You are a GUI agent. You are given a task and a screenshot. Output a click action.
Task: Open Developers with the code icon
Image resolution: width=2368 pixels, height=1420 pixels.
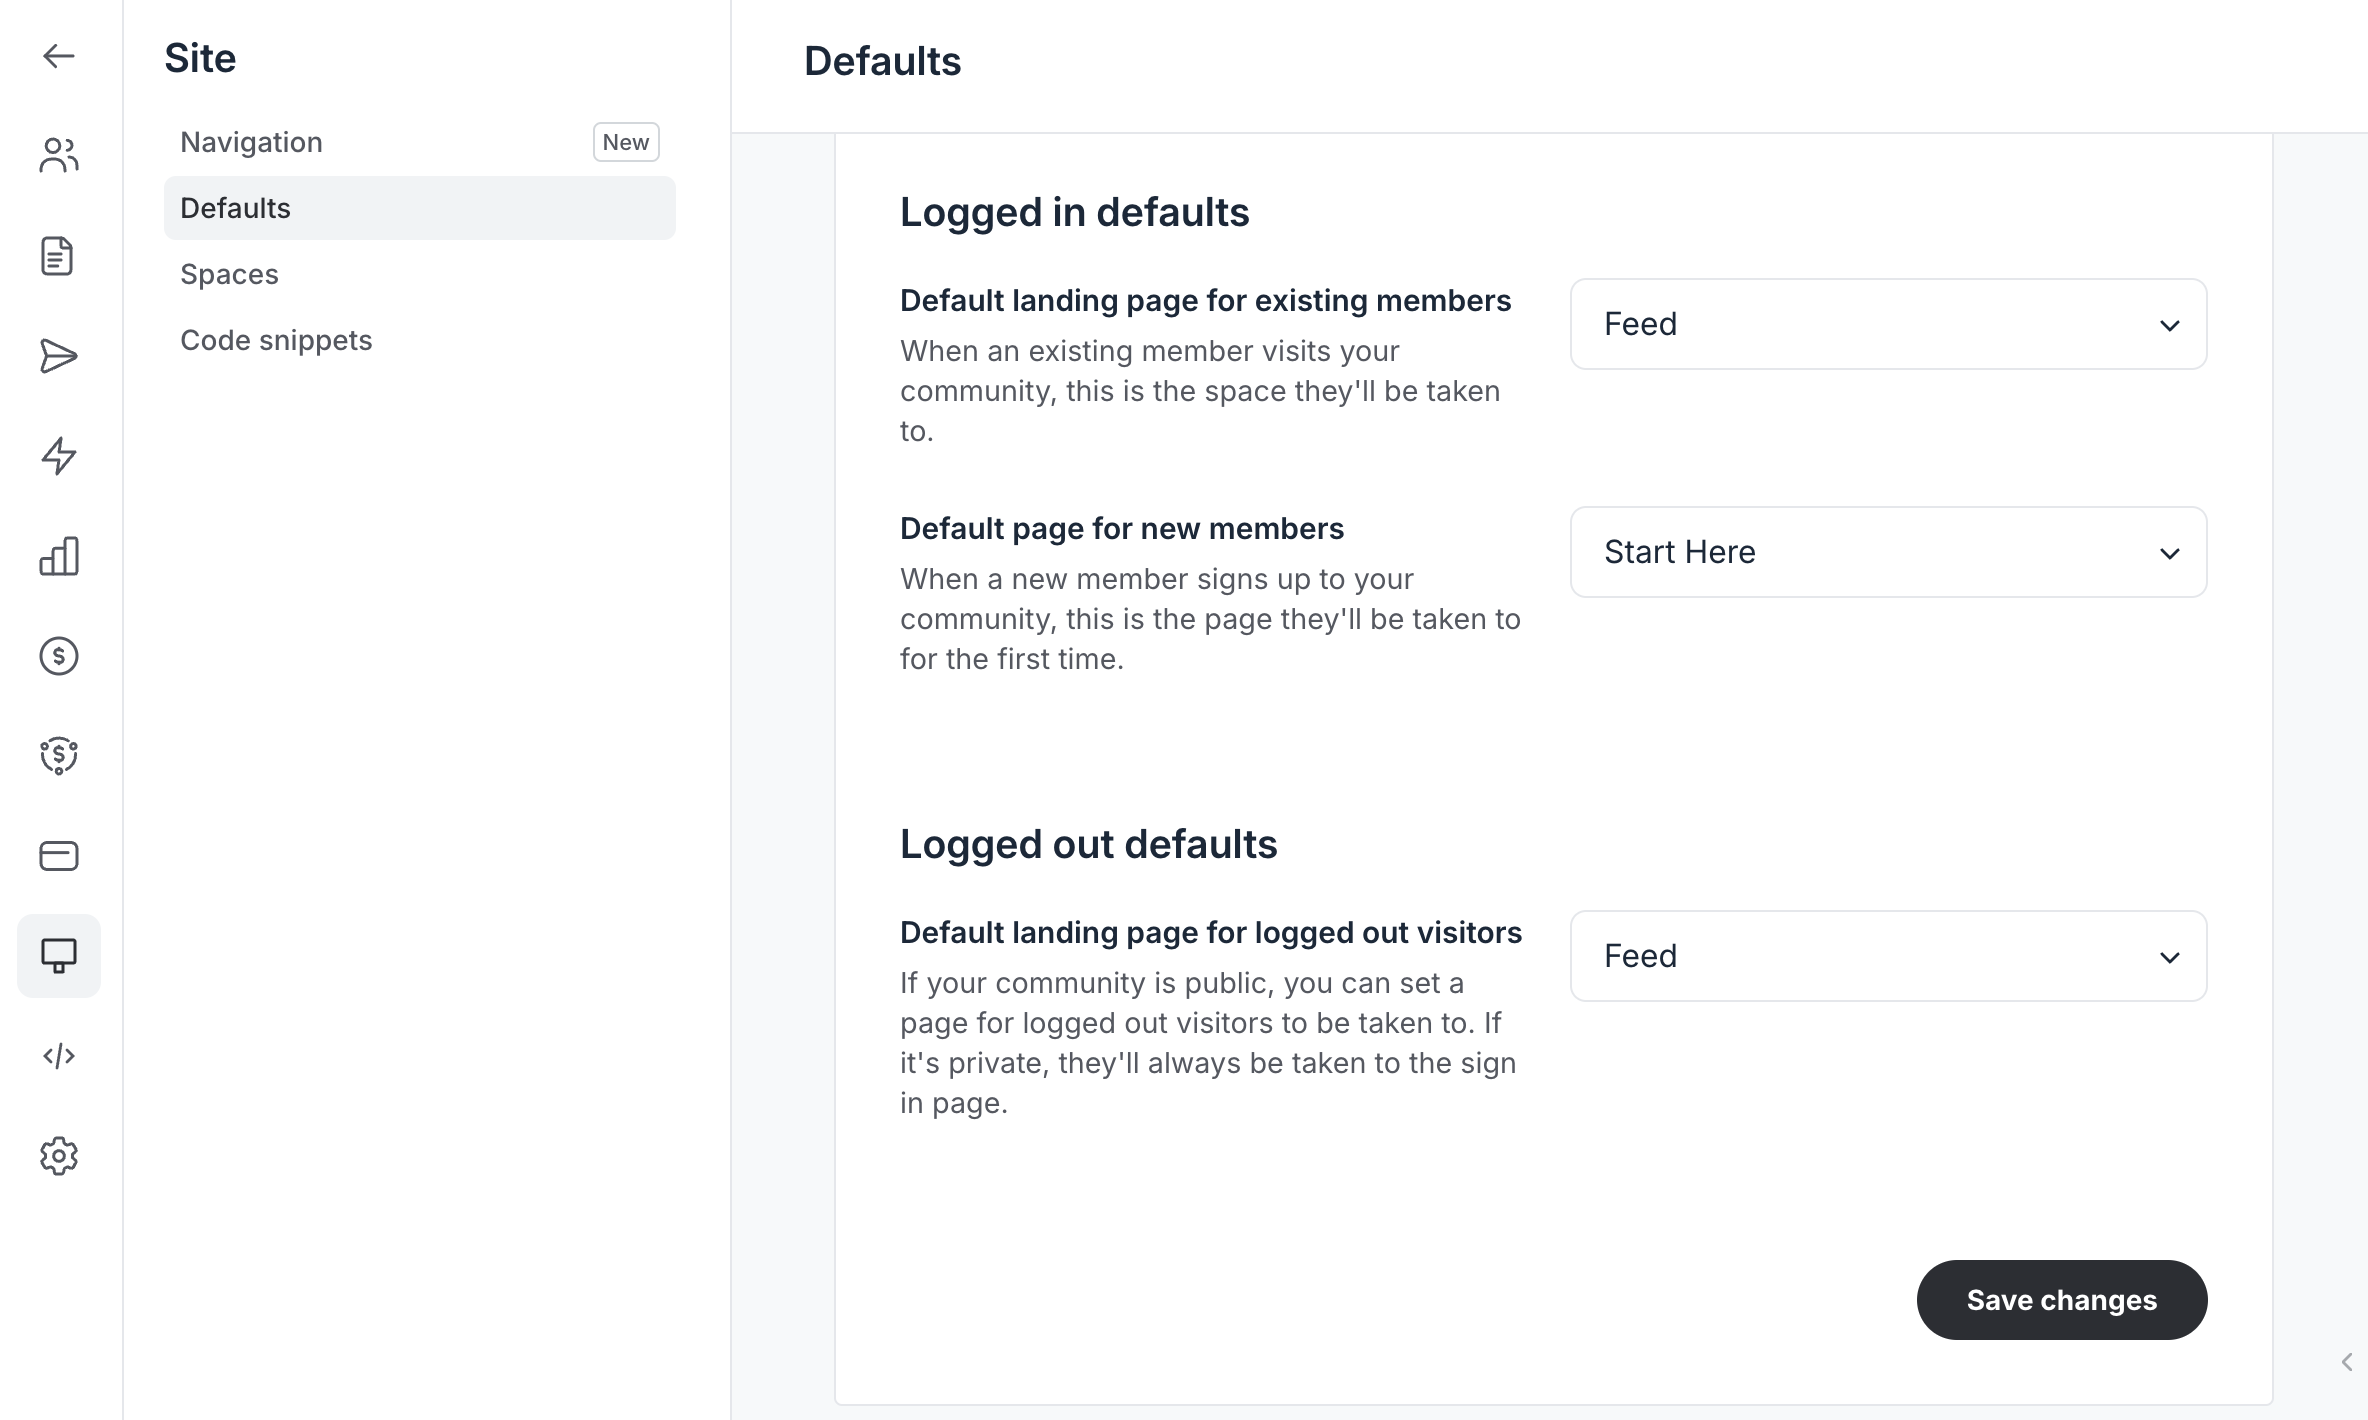[x=58, y=1056]
